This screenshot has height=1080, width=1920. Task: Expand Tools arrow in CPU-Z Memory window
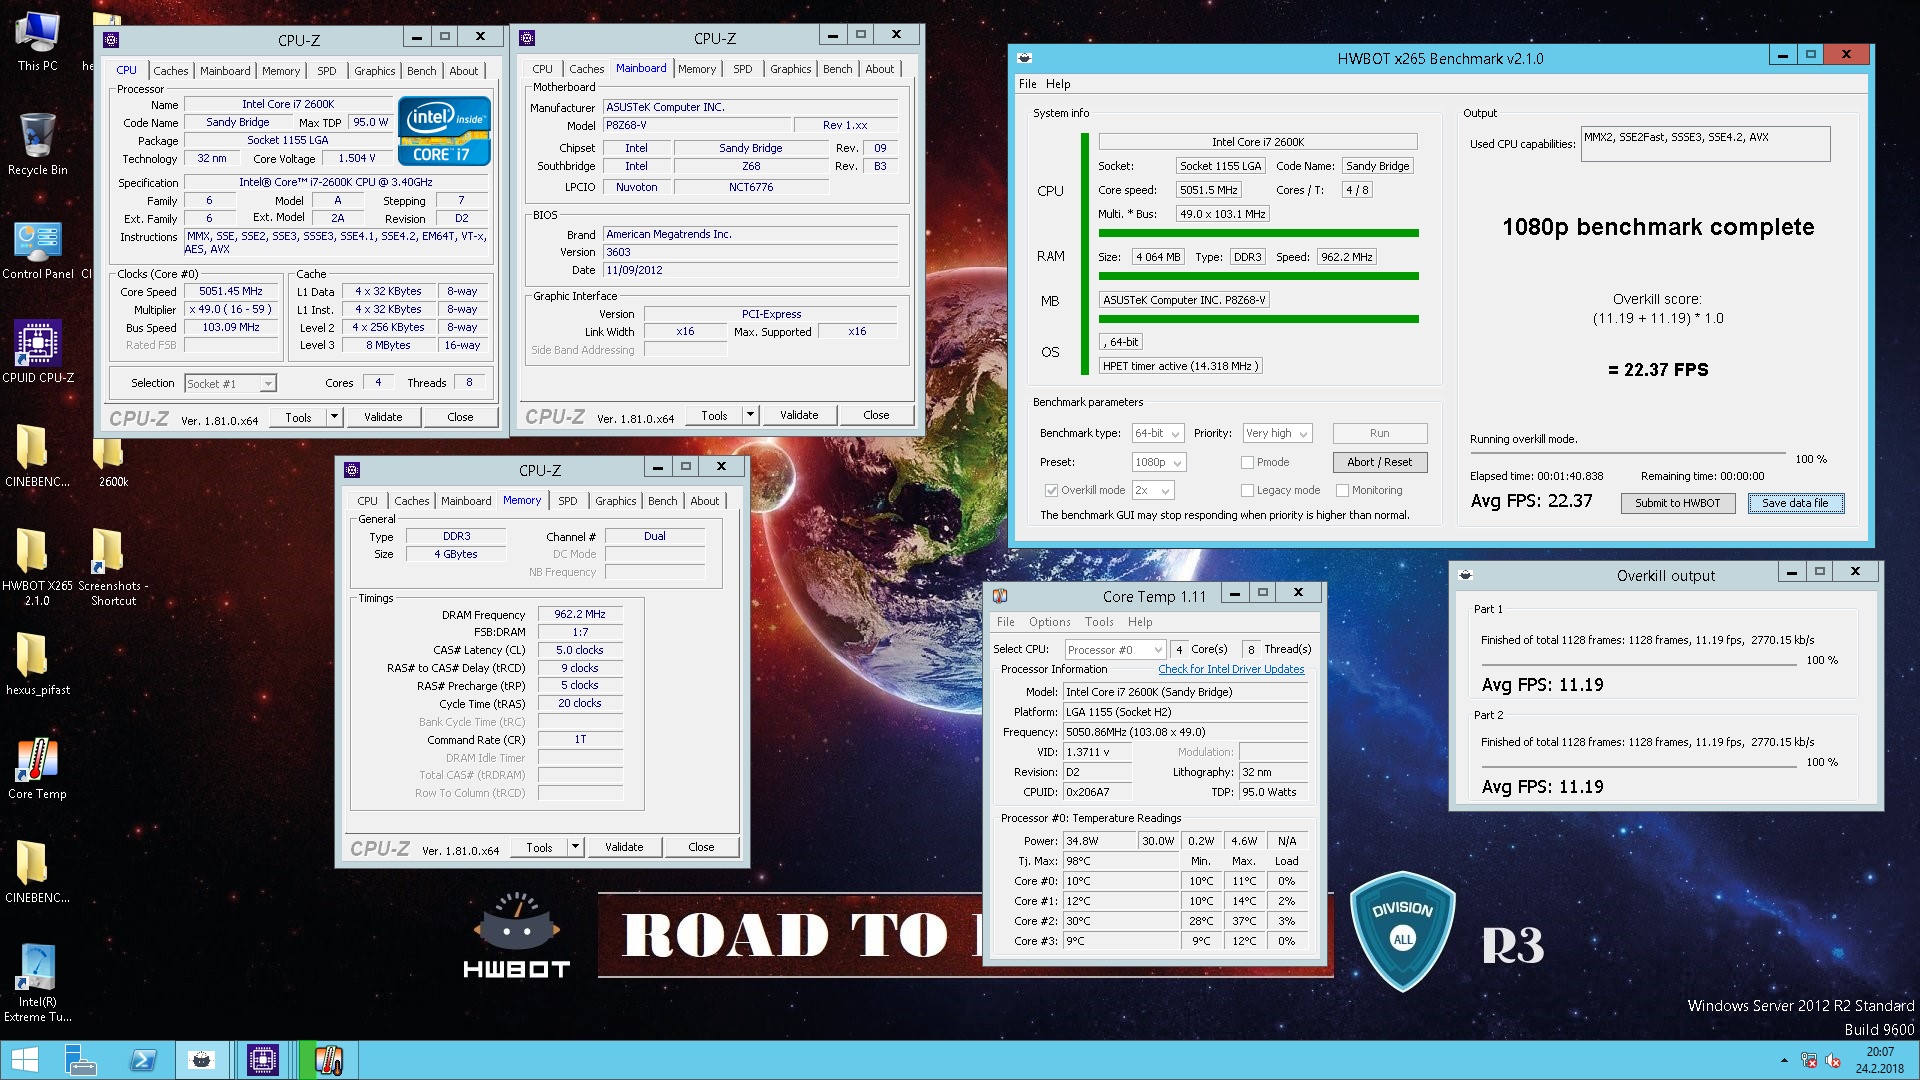(x=575, y=847)
